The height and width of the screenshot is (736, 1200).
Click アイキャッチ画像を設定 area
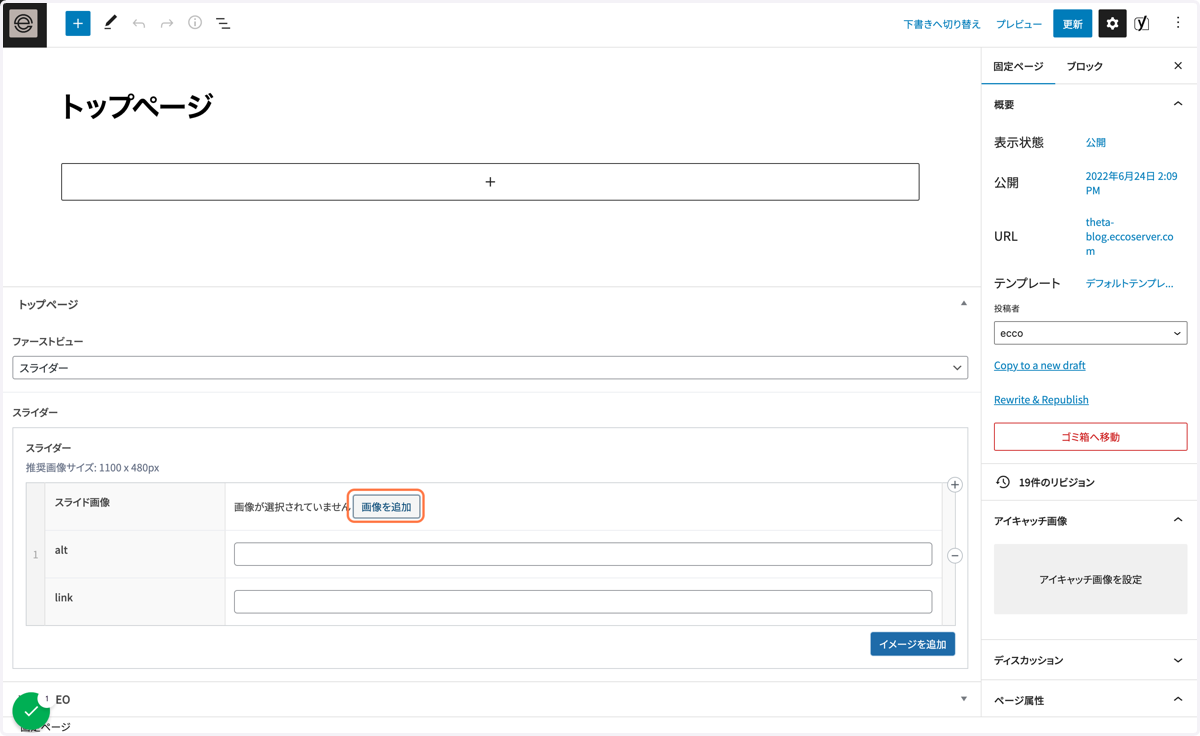pos(1090,579)
